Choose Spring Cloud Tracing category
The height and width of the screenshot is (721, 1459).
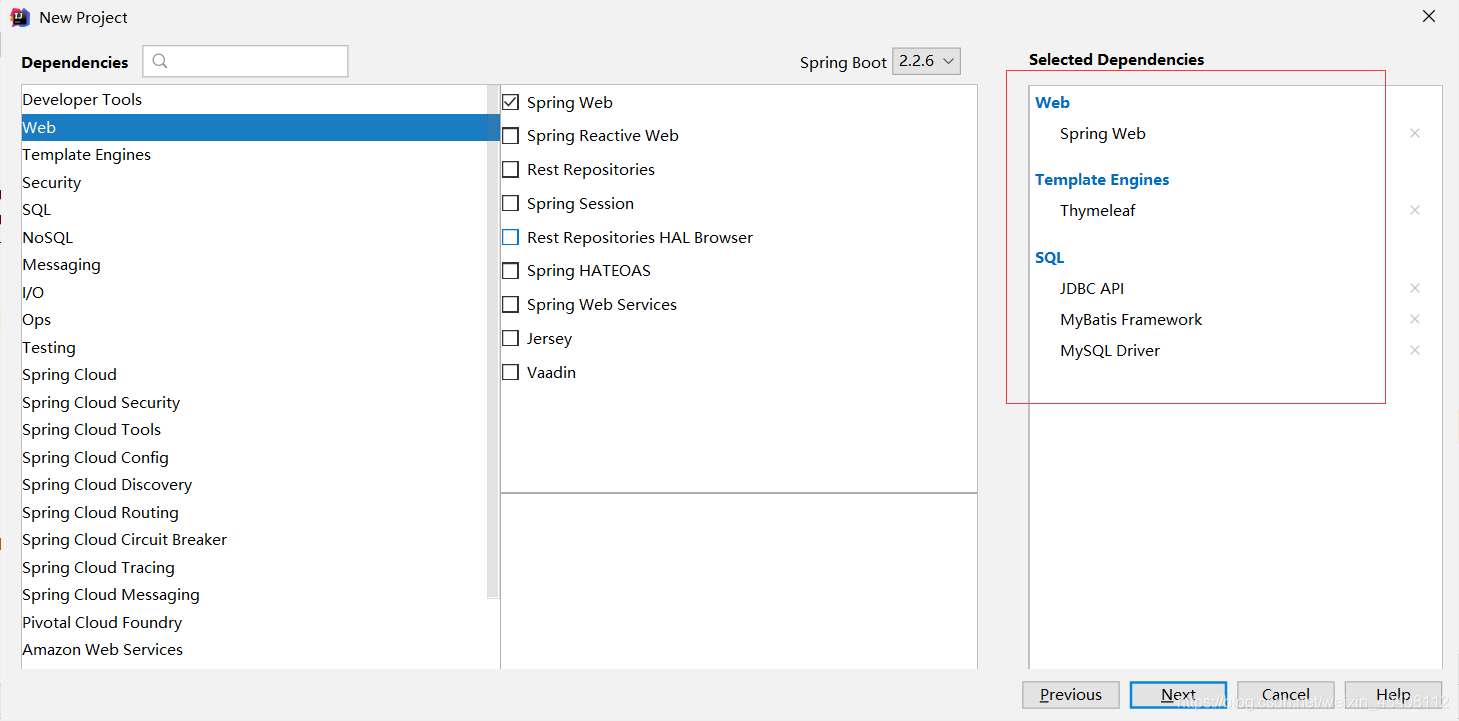click(x=254, y=567)
